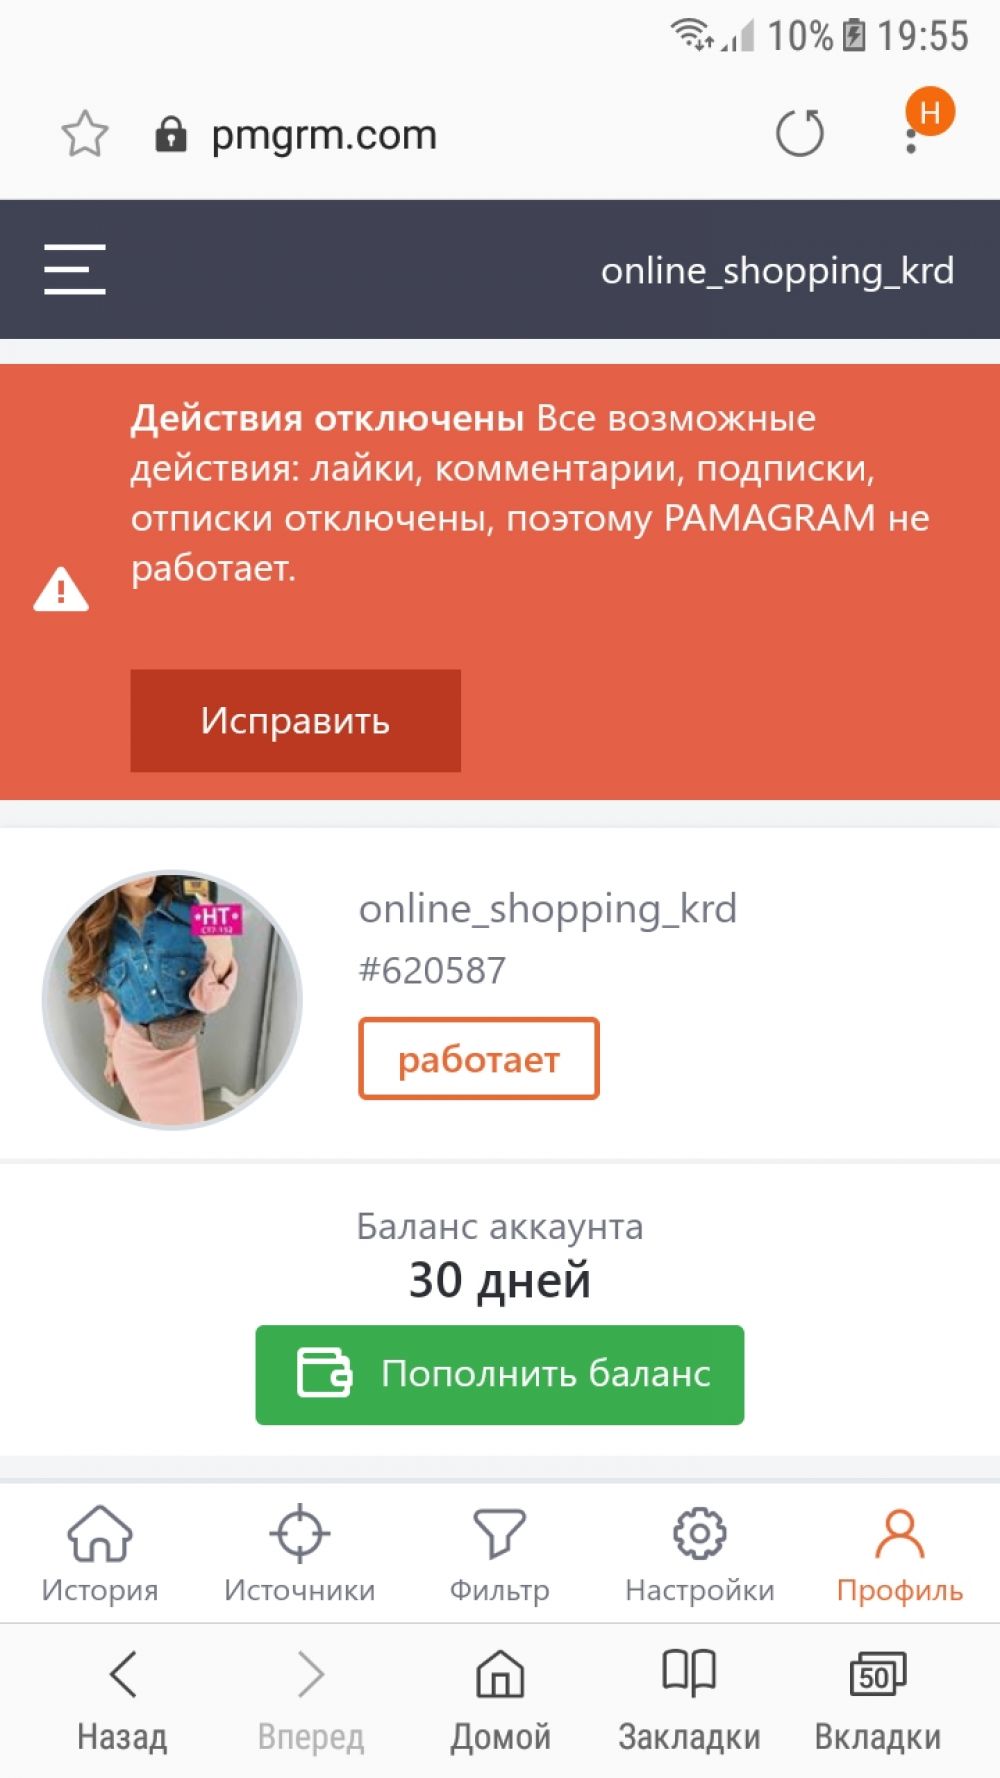Open the История home tab
The image size is (1000, 1778).
[100, 1554]
